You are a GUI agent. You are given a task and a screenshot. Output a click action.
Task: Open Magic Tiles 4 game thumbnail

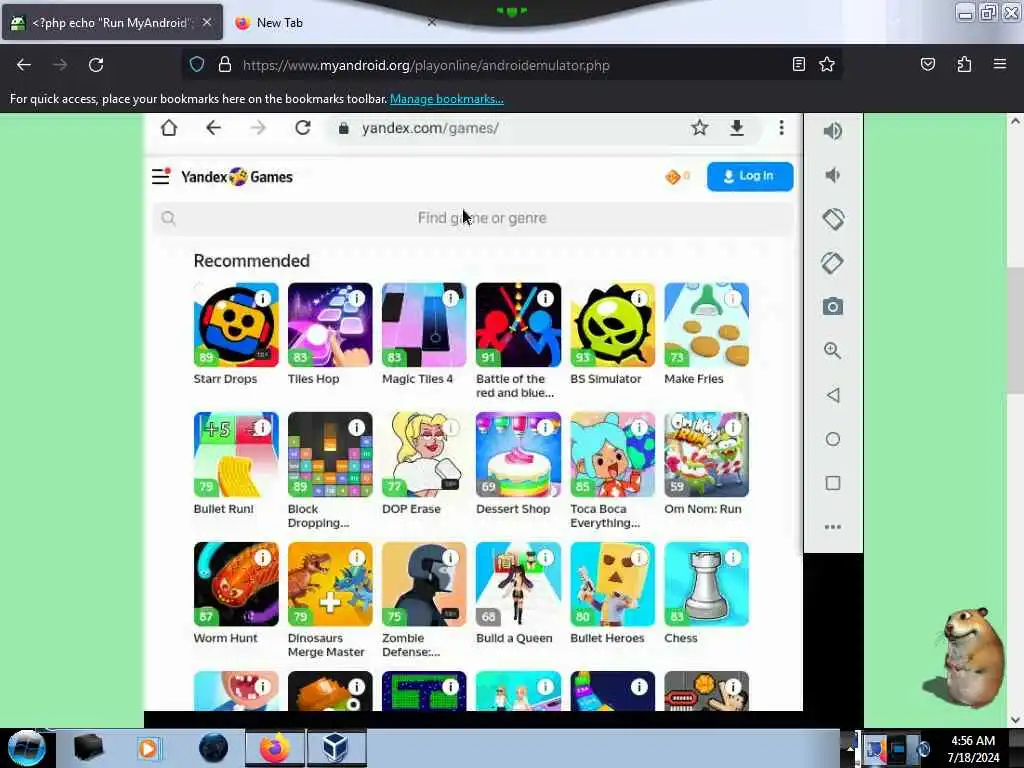pos(424,325)
